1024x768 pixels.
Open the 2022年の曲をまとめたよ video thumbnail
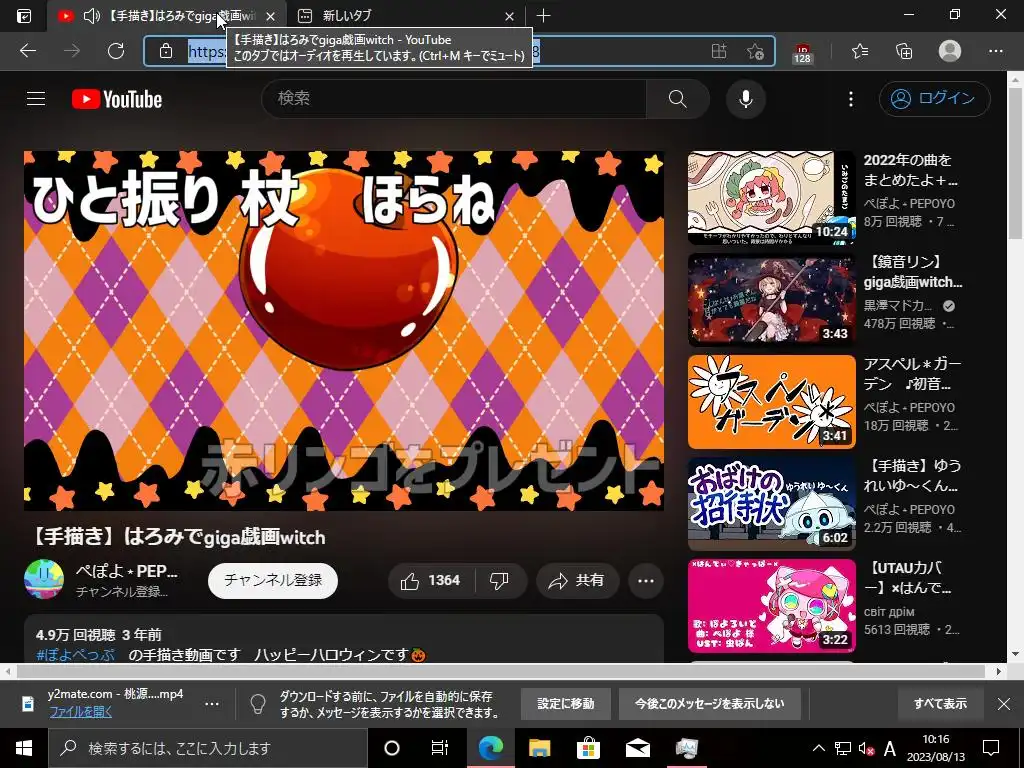(x=771, y=198)
